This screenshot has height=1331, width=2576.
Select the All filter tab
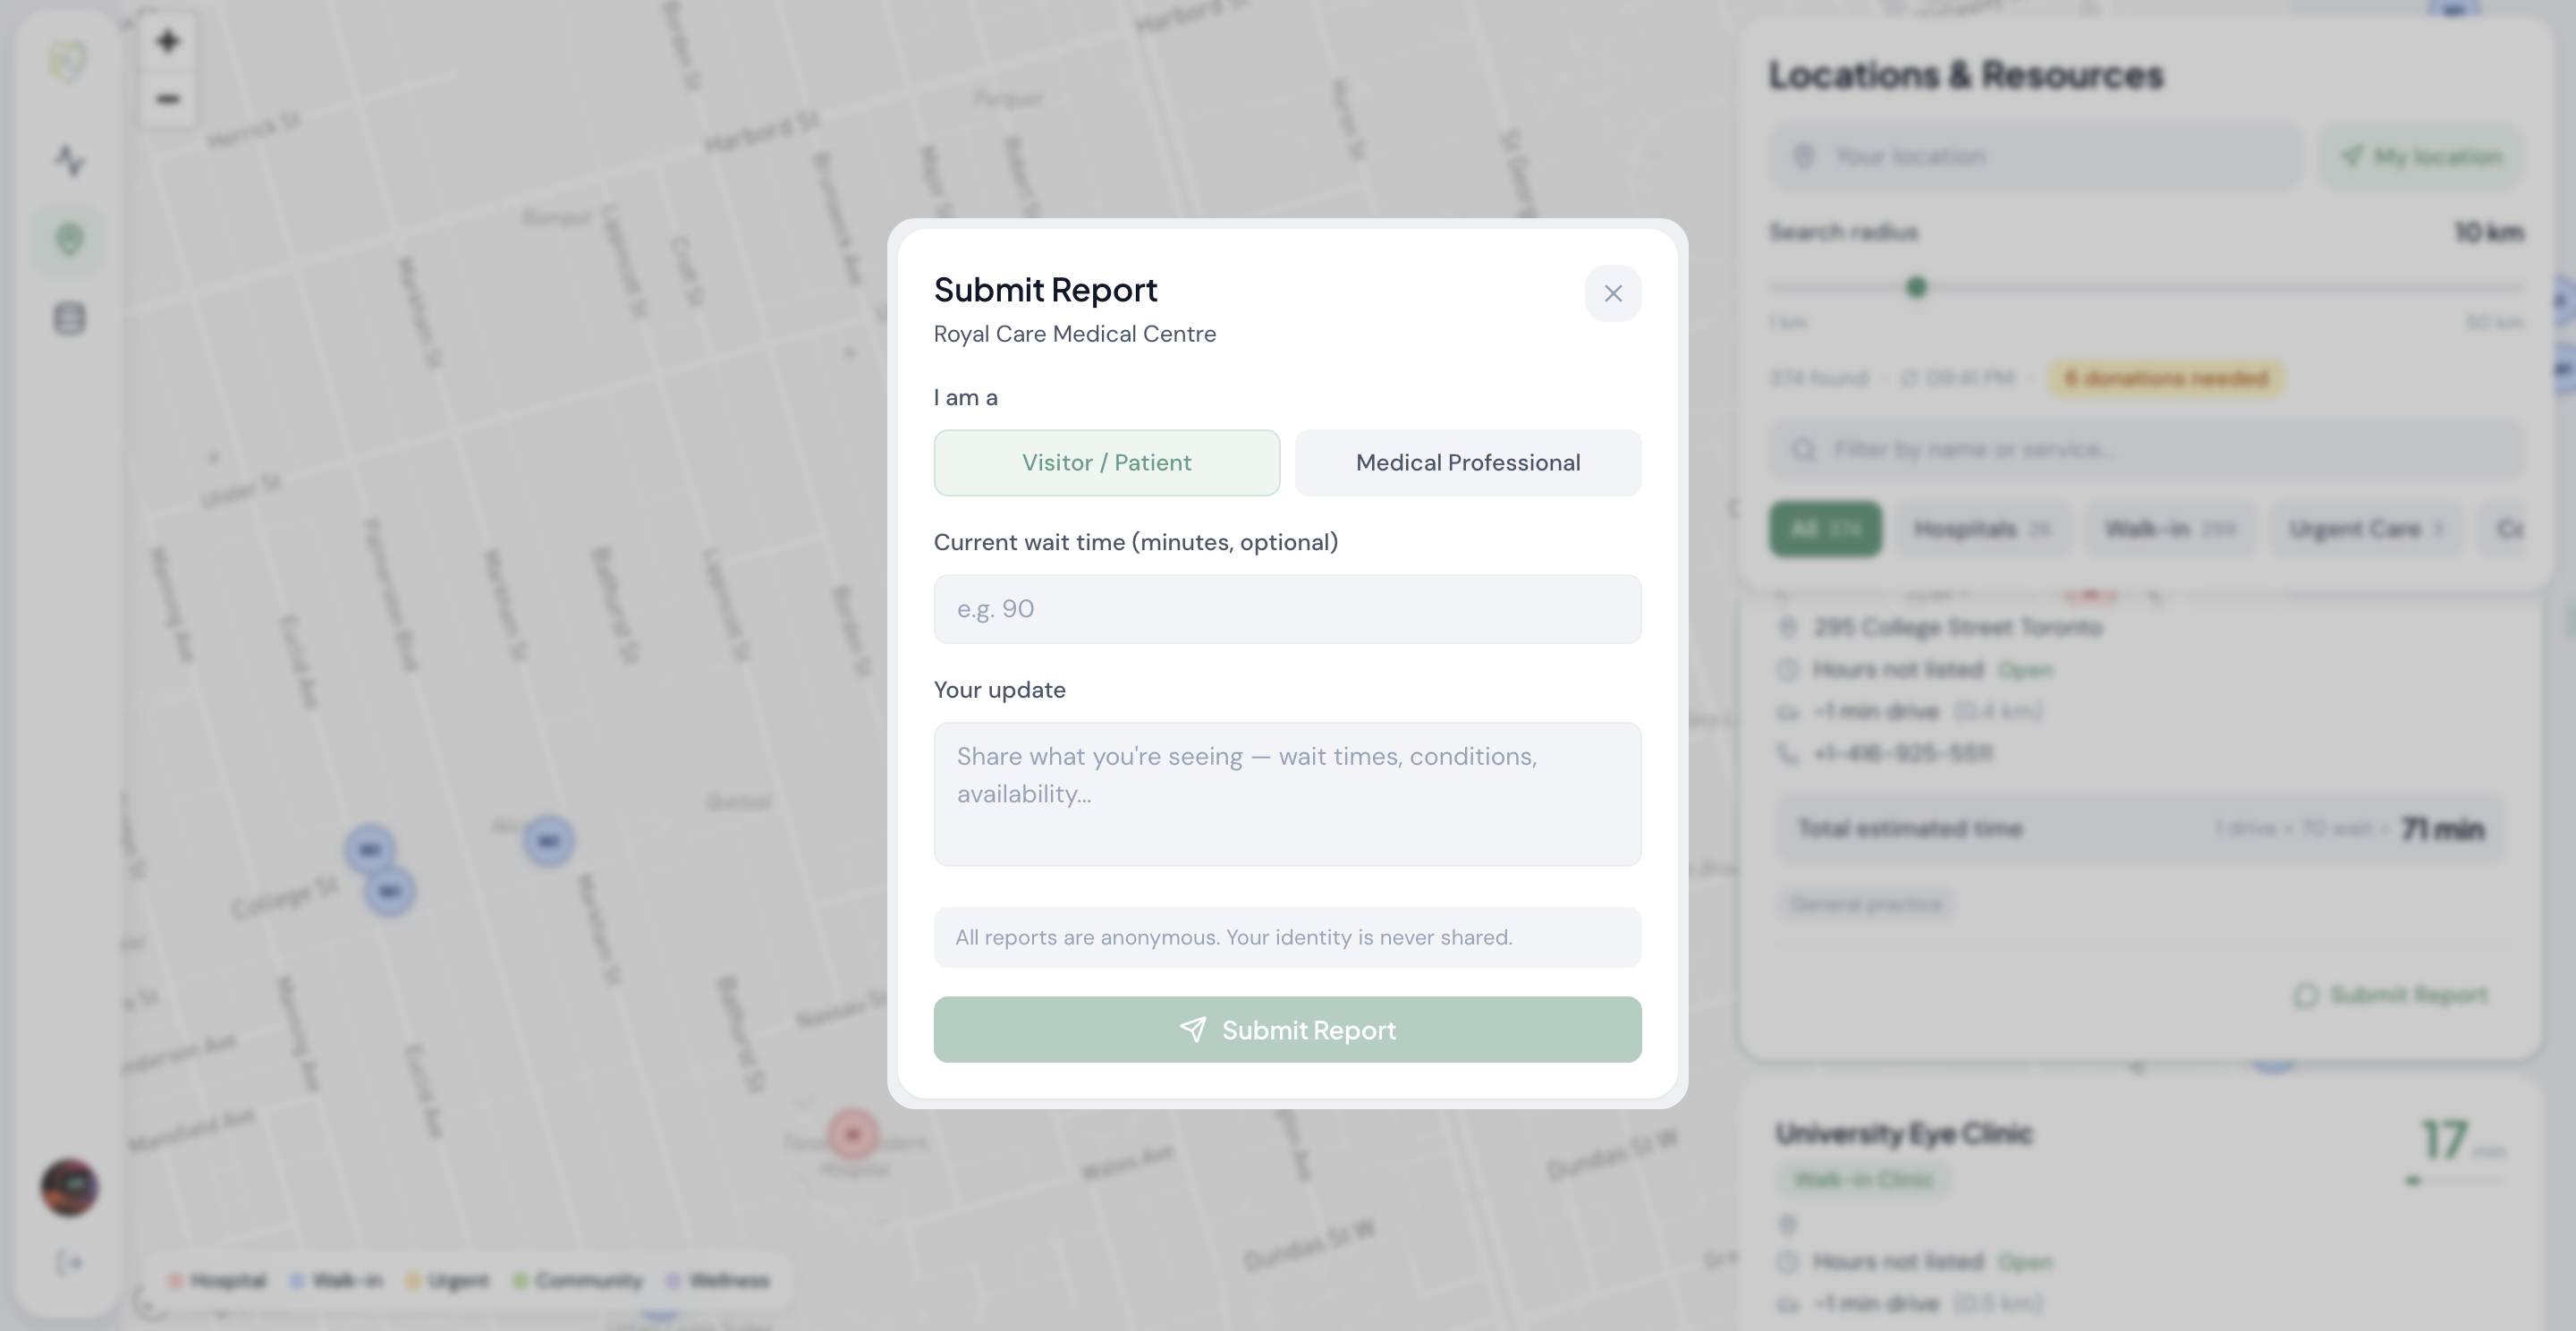click(x=1824, y=529)
